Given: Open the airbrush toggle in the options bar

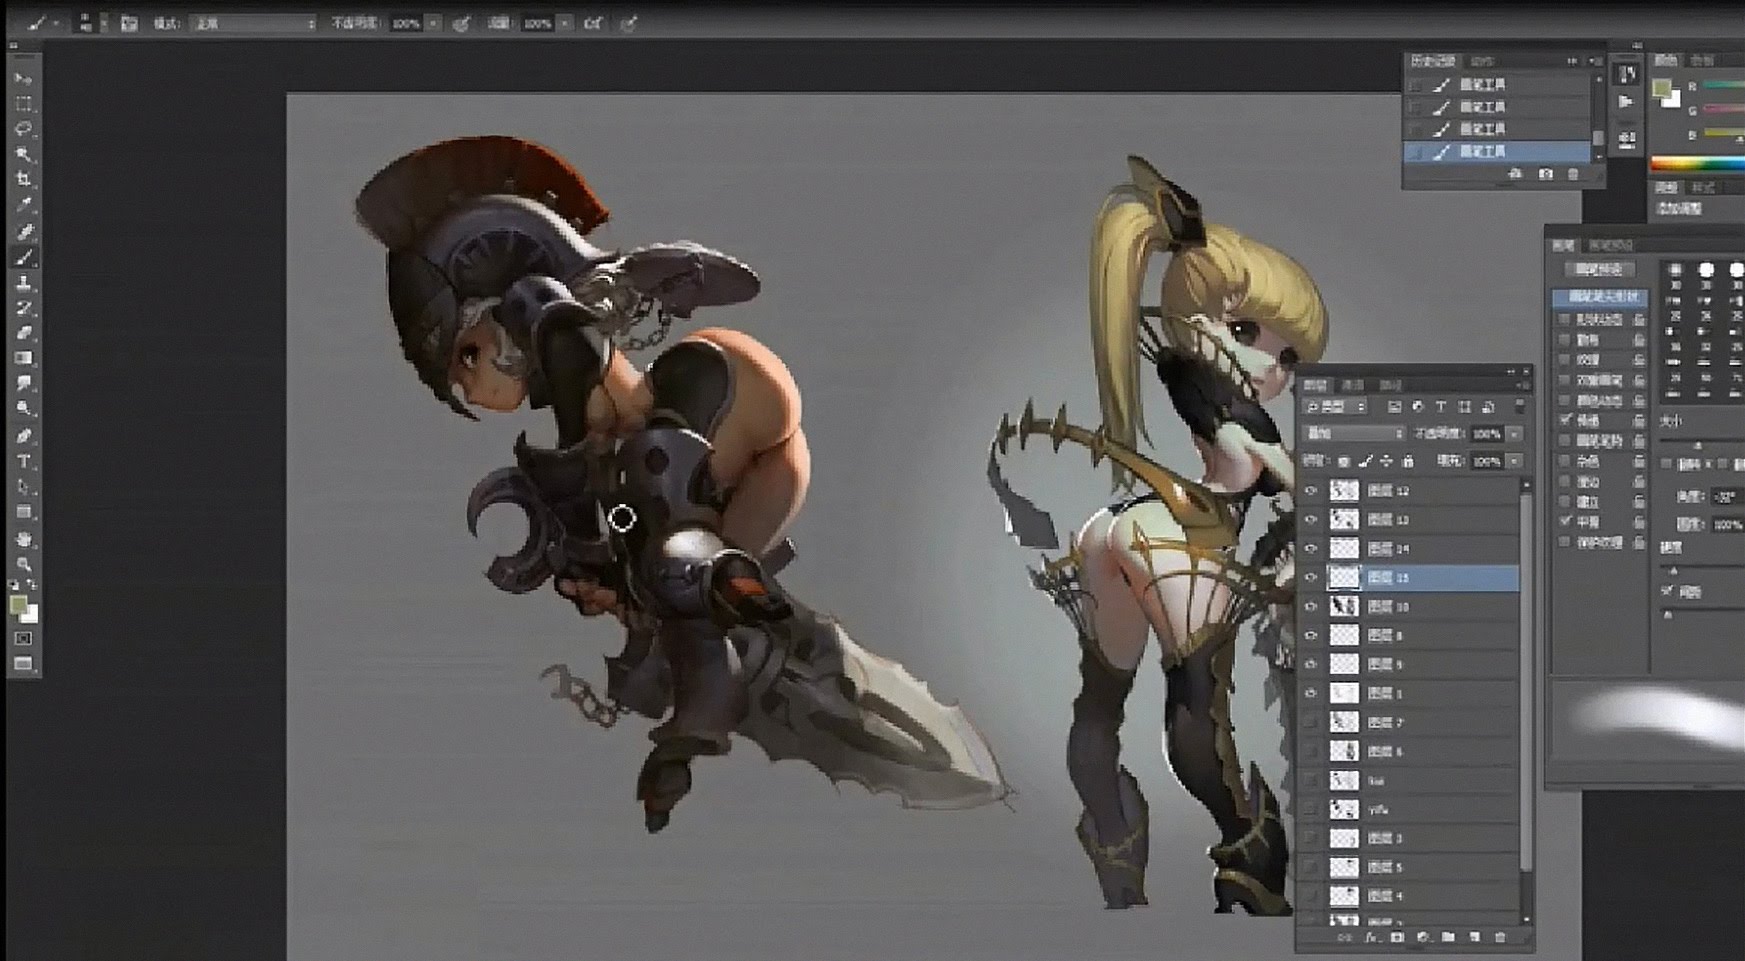Looking at the screenshot, I should pyautogui.click(x=590, y=22).
